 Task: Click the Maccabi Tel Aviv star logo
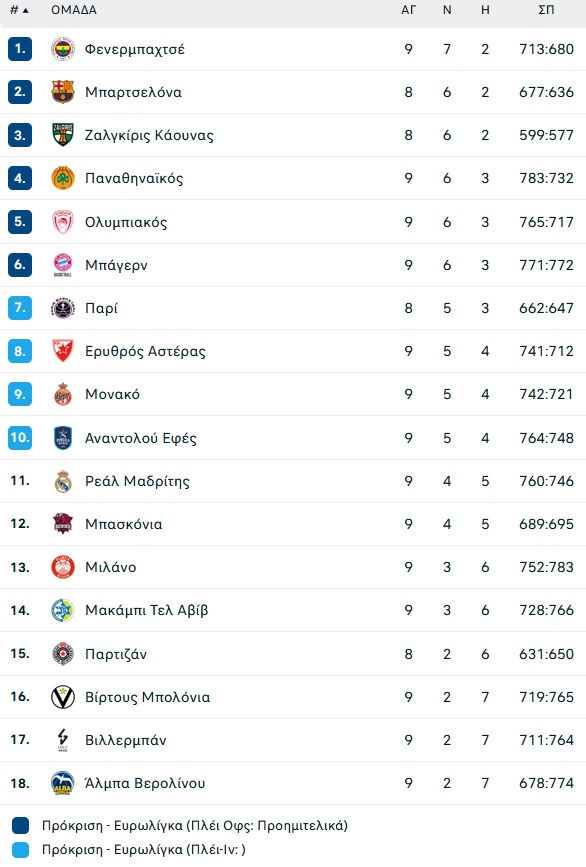coord(62,610)
